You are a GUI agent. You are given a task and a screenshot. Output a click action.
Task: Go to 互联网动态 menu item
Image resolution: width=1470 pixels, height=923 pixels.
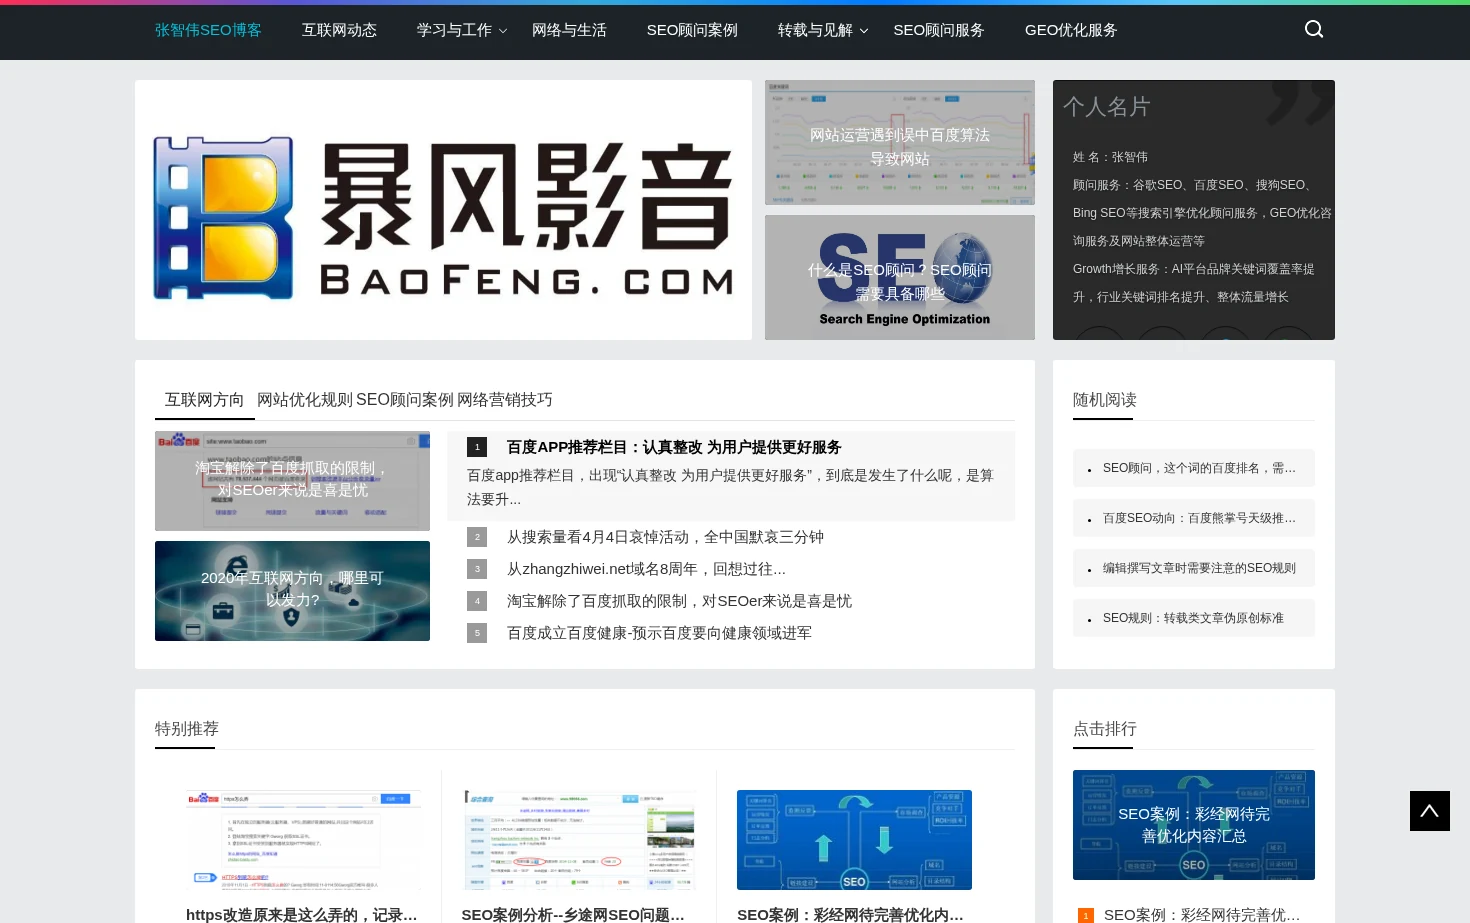click(339, 30)
